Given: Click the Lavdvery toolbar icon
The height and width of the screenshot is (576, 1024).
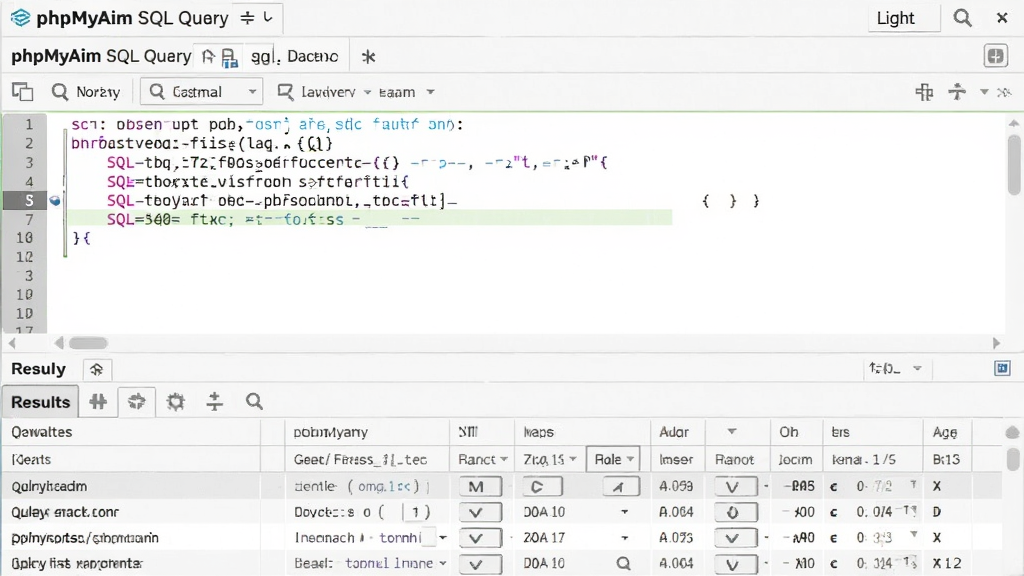Looking at the screenshot, I should point(285,91).
